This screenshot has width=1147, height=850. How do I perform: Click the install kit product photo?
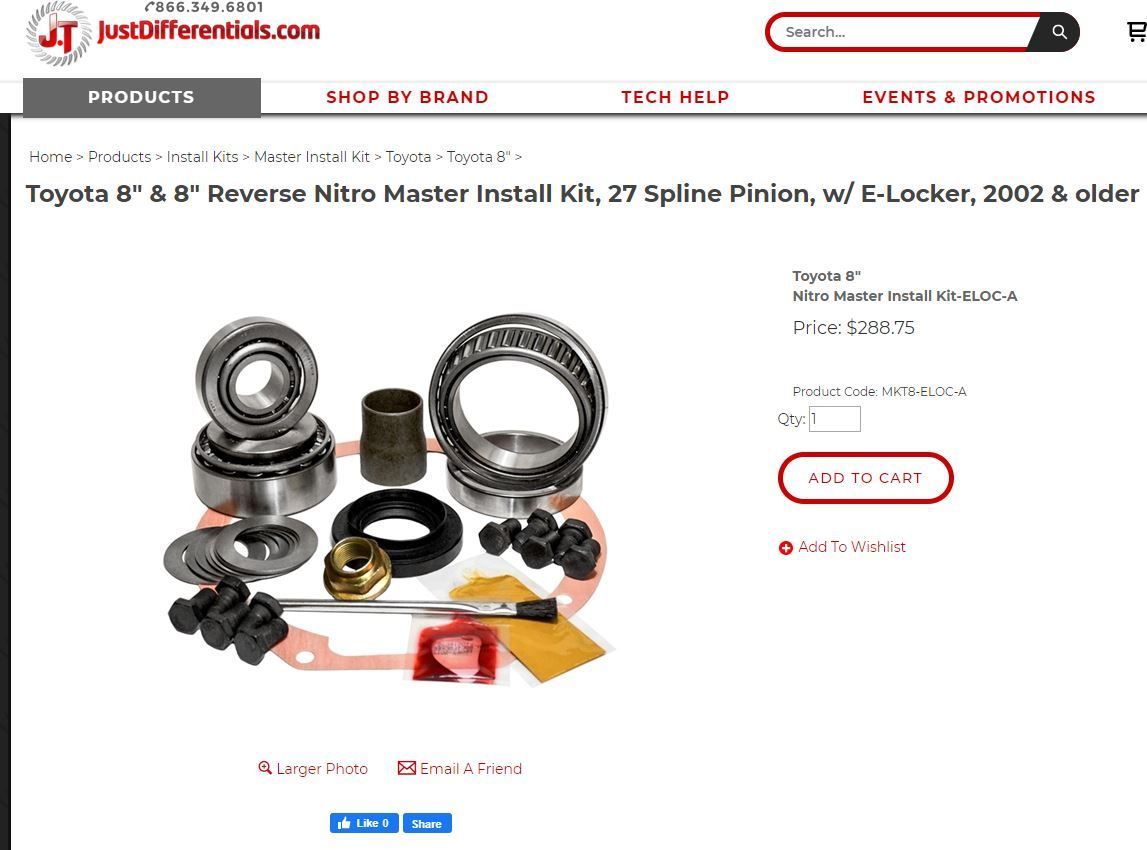pyautogui.click(x=388, y=500)
